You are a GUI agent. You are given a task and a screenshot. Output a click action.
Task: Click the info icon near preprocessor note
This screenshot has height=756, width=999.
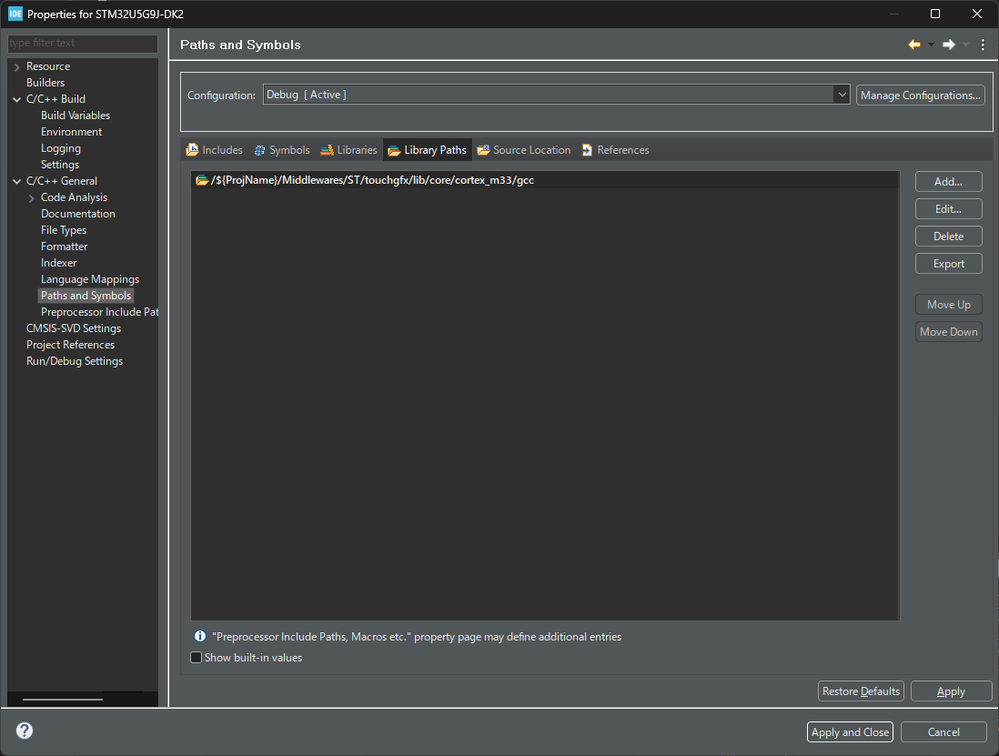coord(200,636)
